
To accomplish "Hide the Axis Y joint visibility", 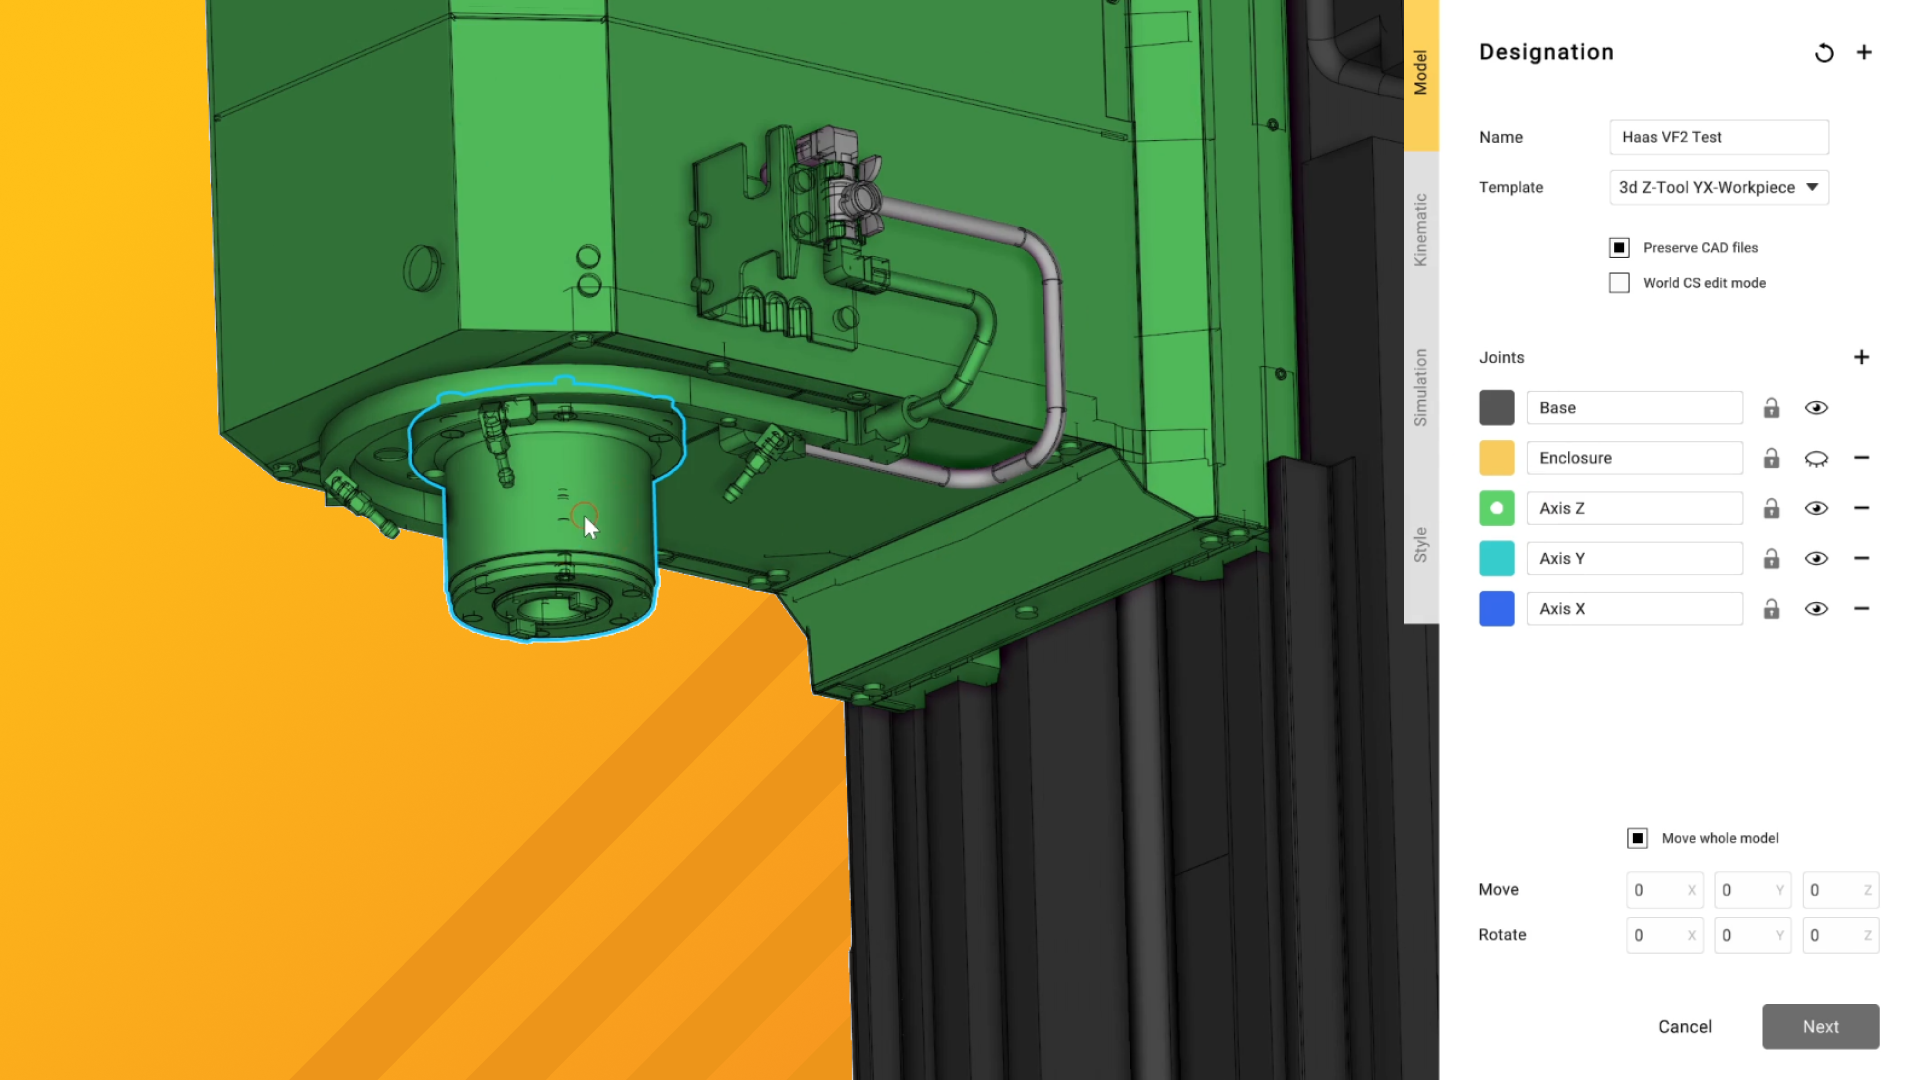I will click(x=1816, y=559).
